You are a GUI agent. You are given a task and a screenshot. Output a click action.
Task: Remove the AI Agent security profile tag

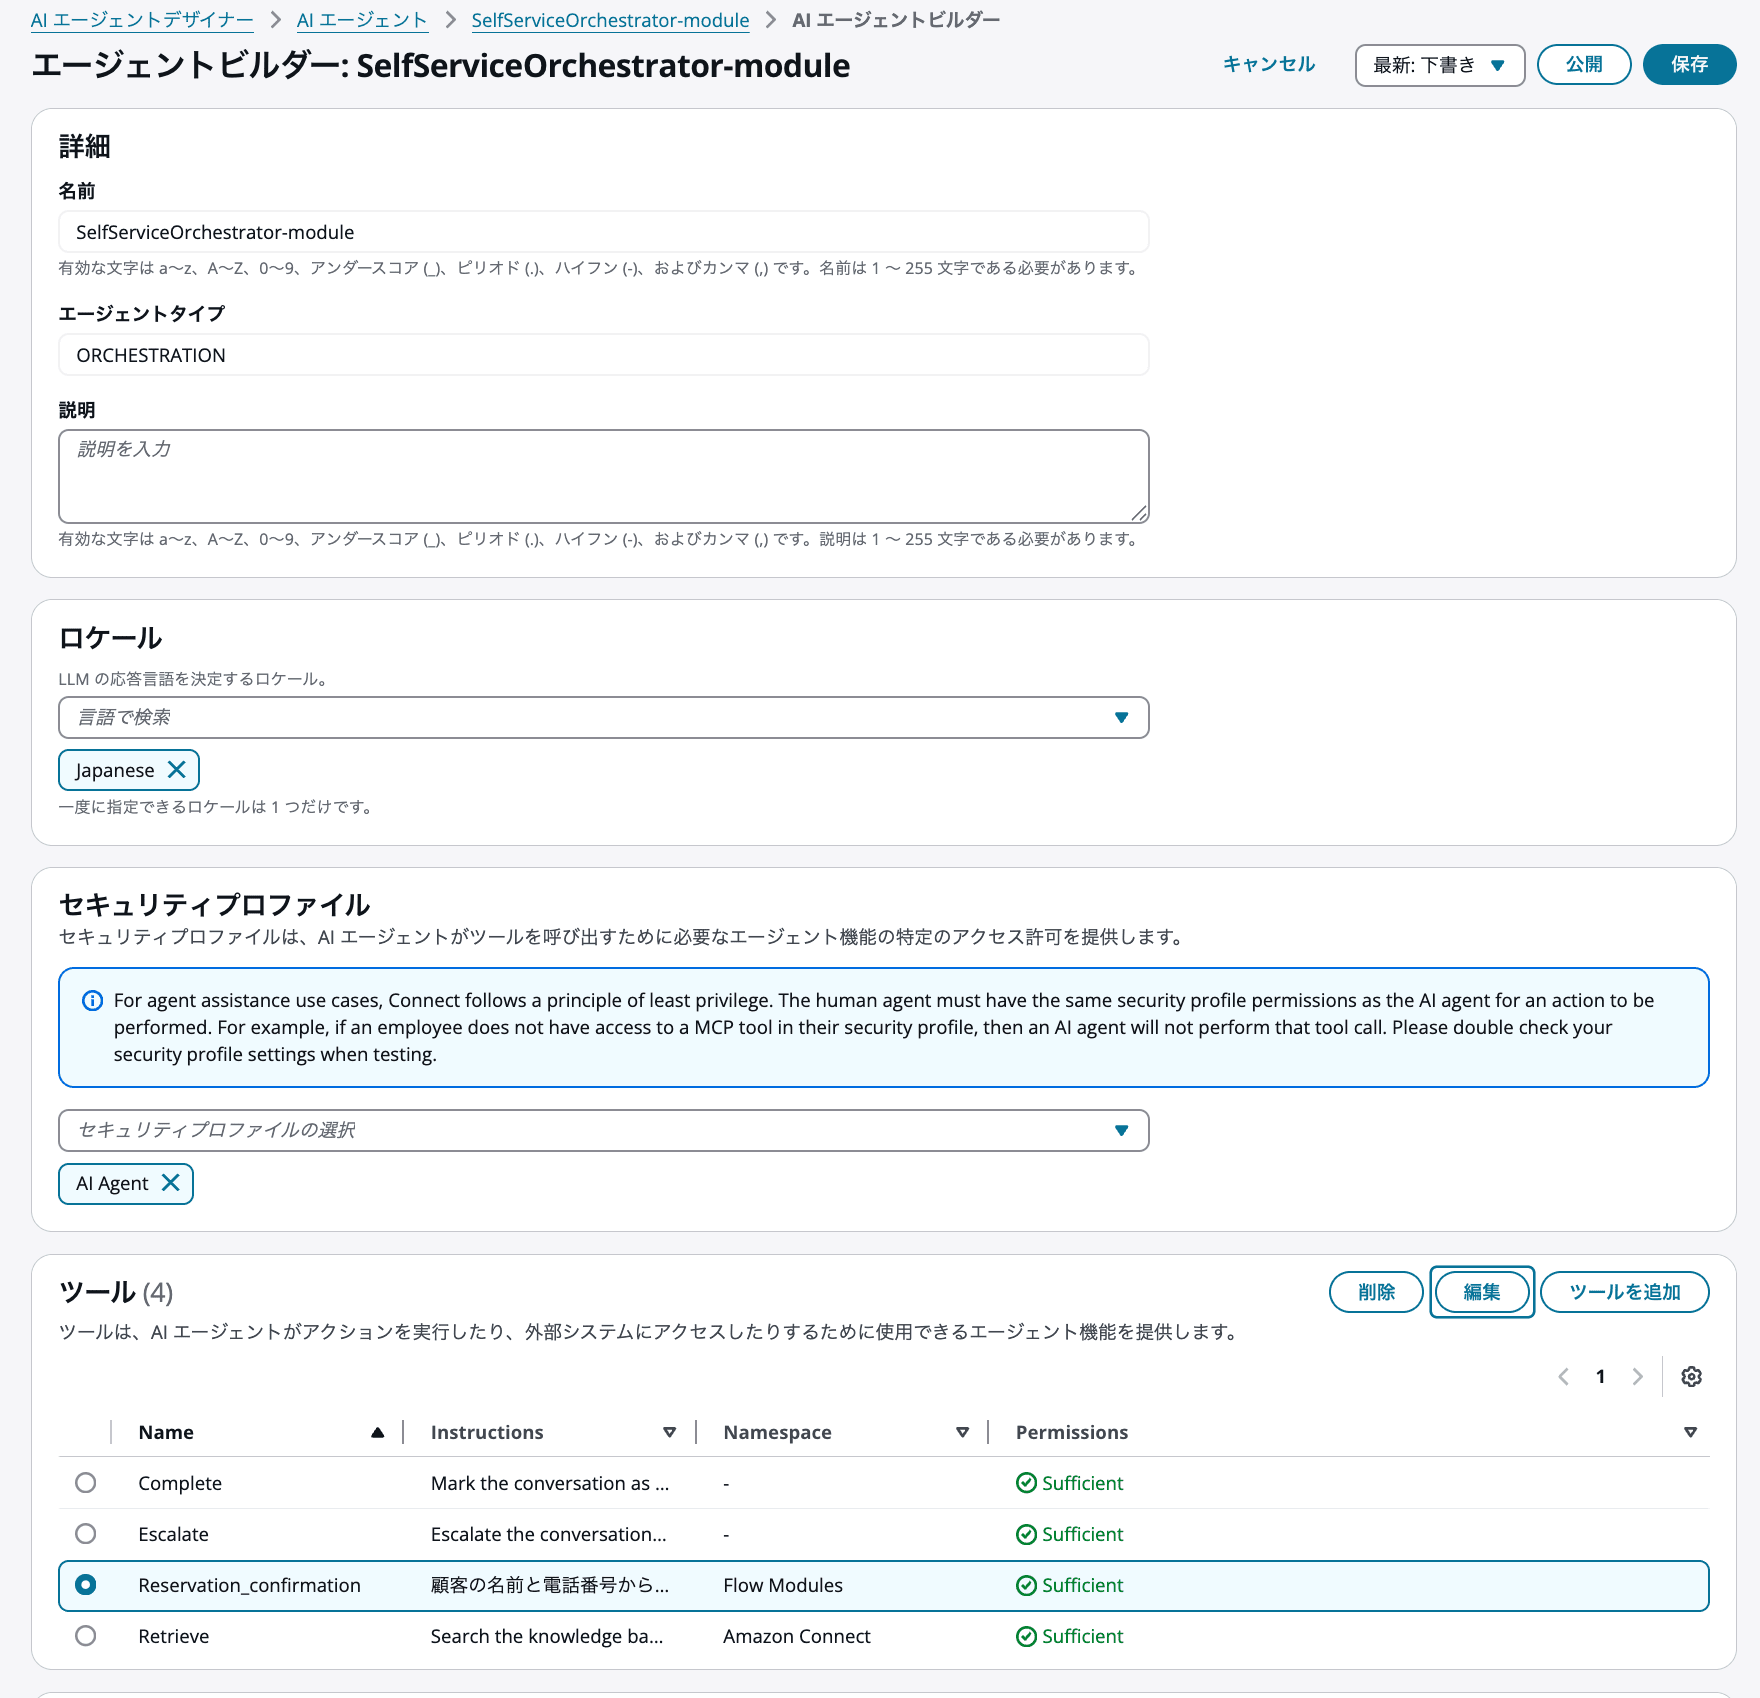[171, 1183]
